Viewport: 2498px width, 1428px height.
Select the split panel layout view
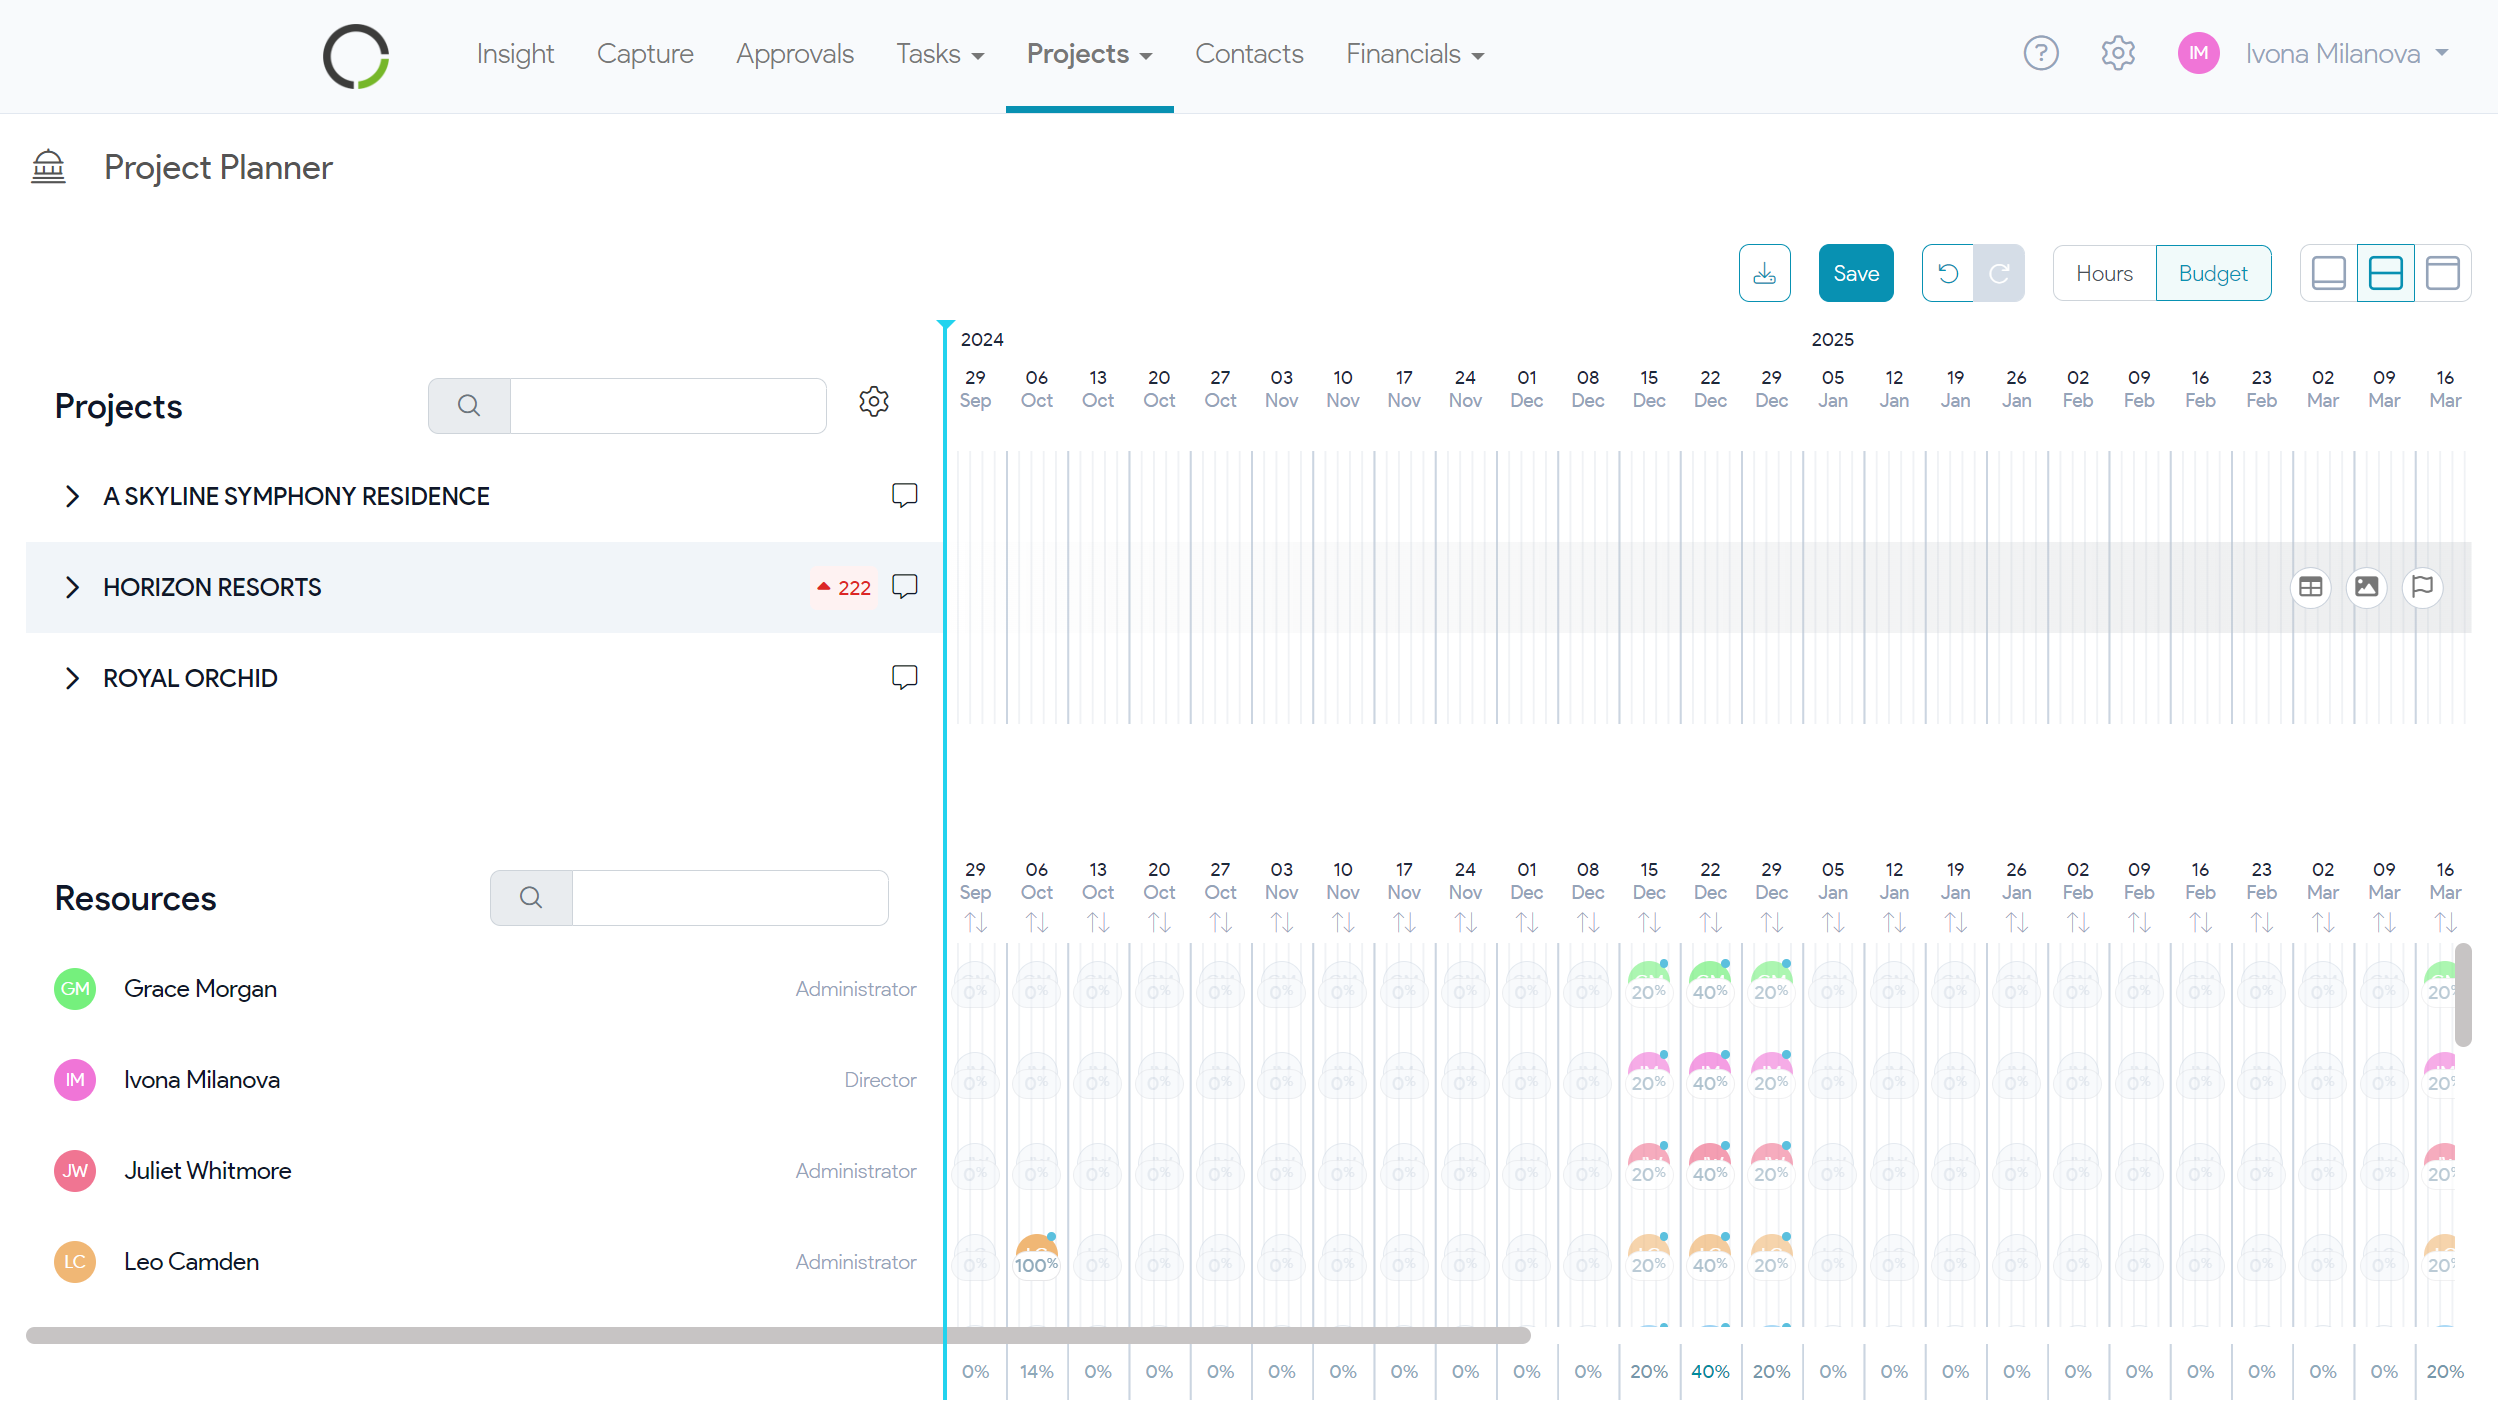click(2385, 273)
